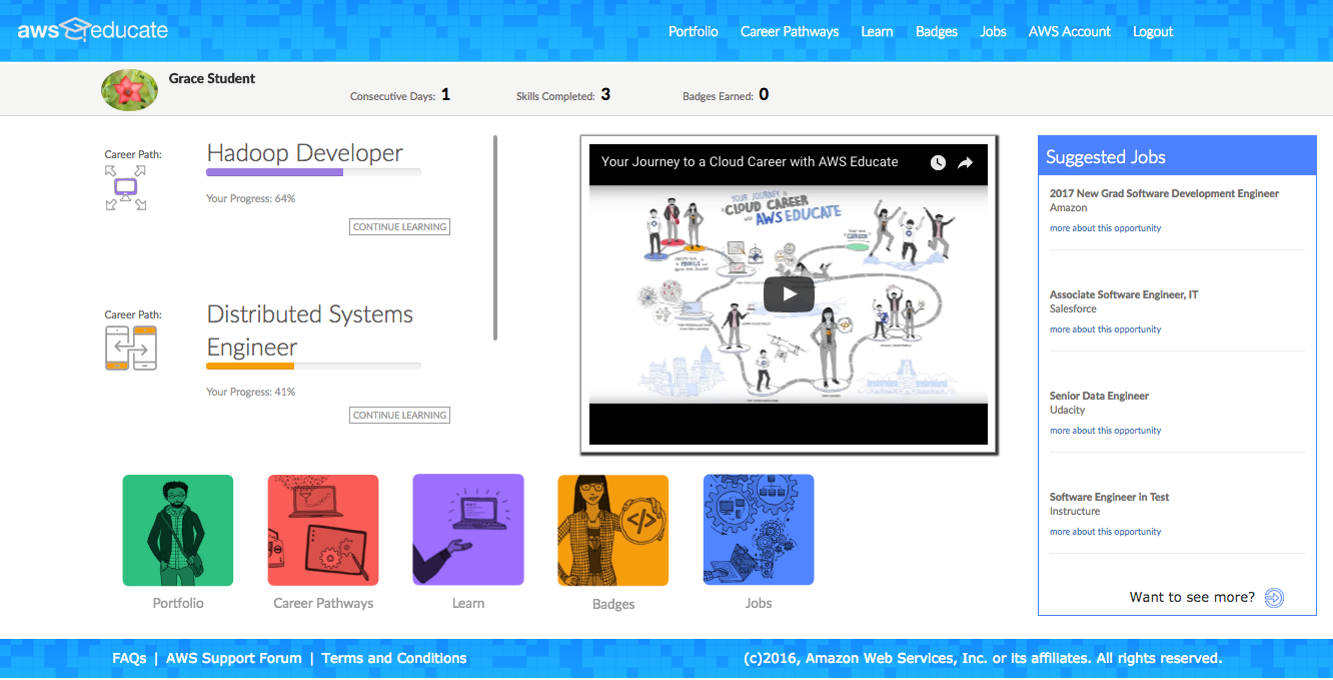Viewport: 1333px width, 680px height.
Task: Open the blue Jobs tile
Action: point(758,530)
